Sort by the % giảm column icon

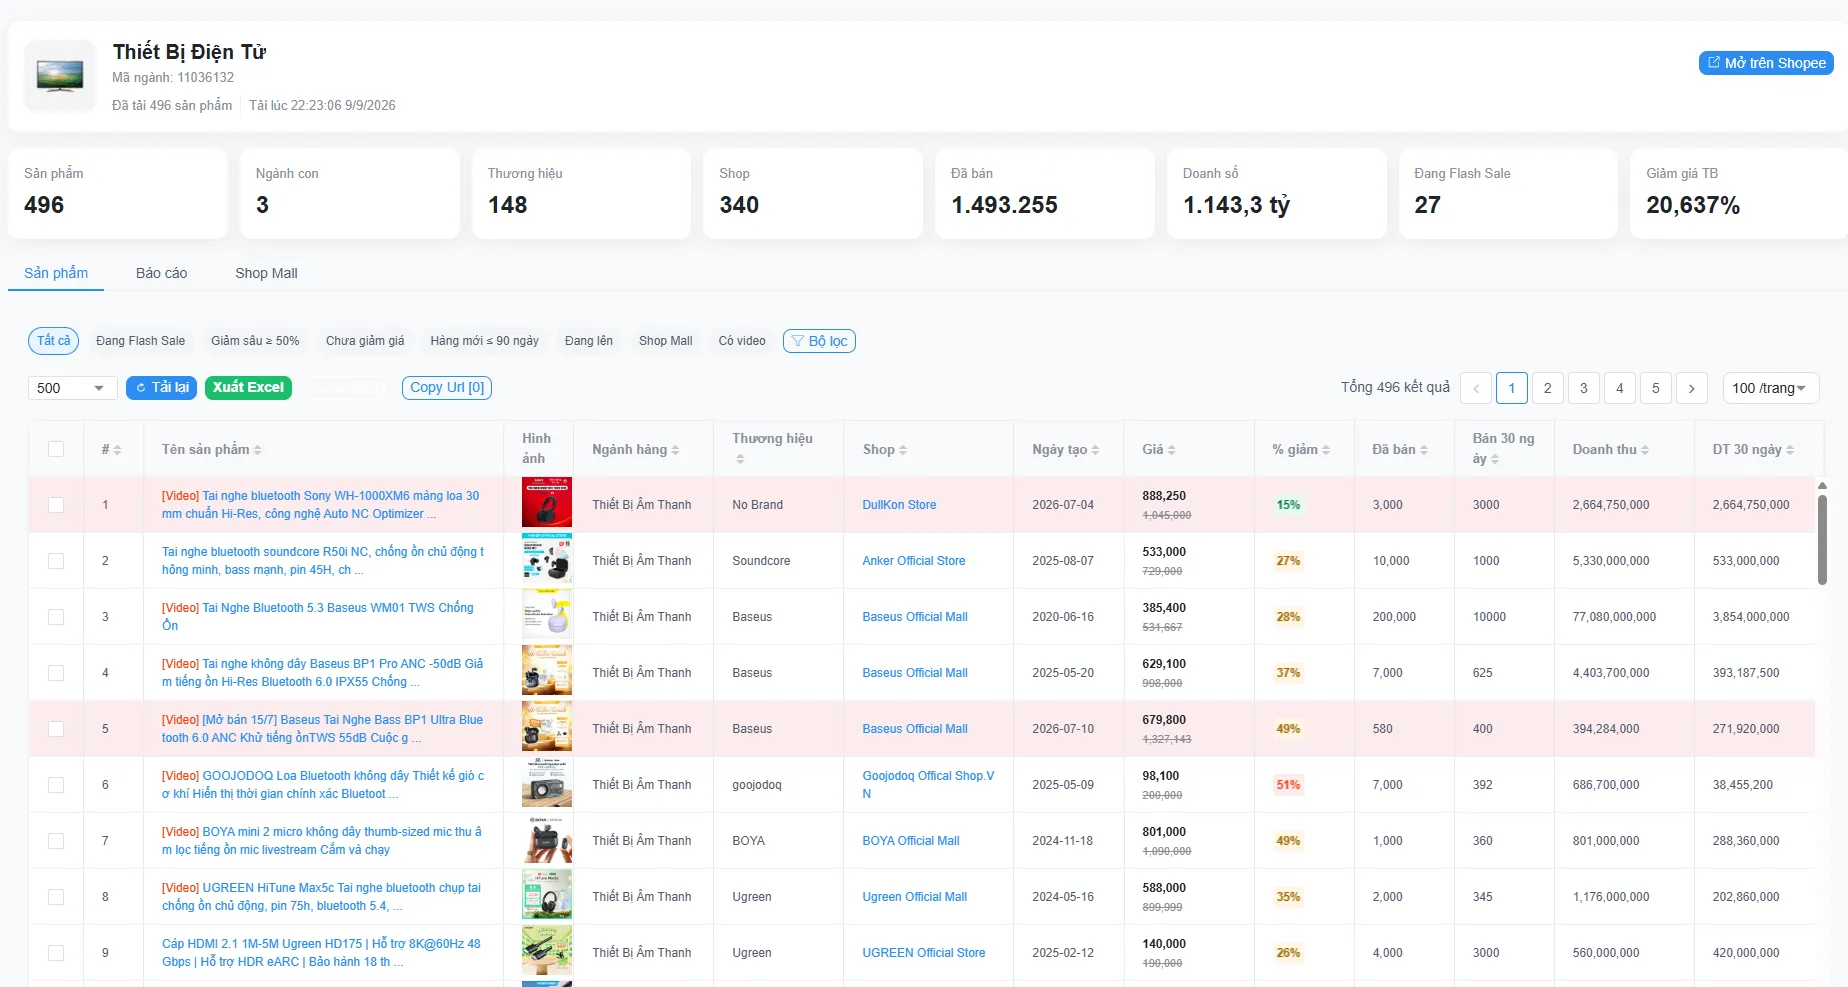coord(1326,450)
